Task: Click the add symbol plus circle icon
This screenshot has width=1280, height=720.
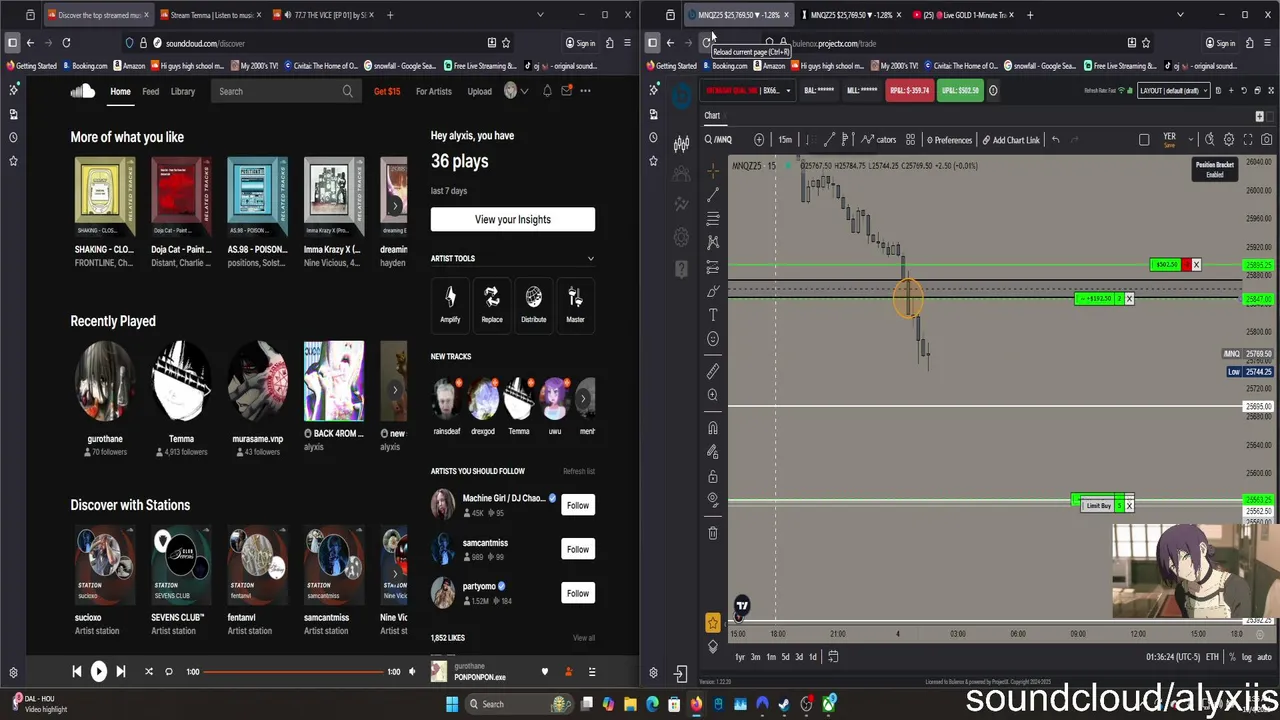Action: pyautogui.click(x=759, y=140)
